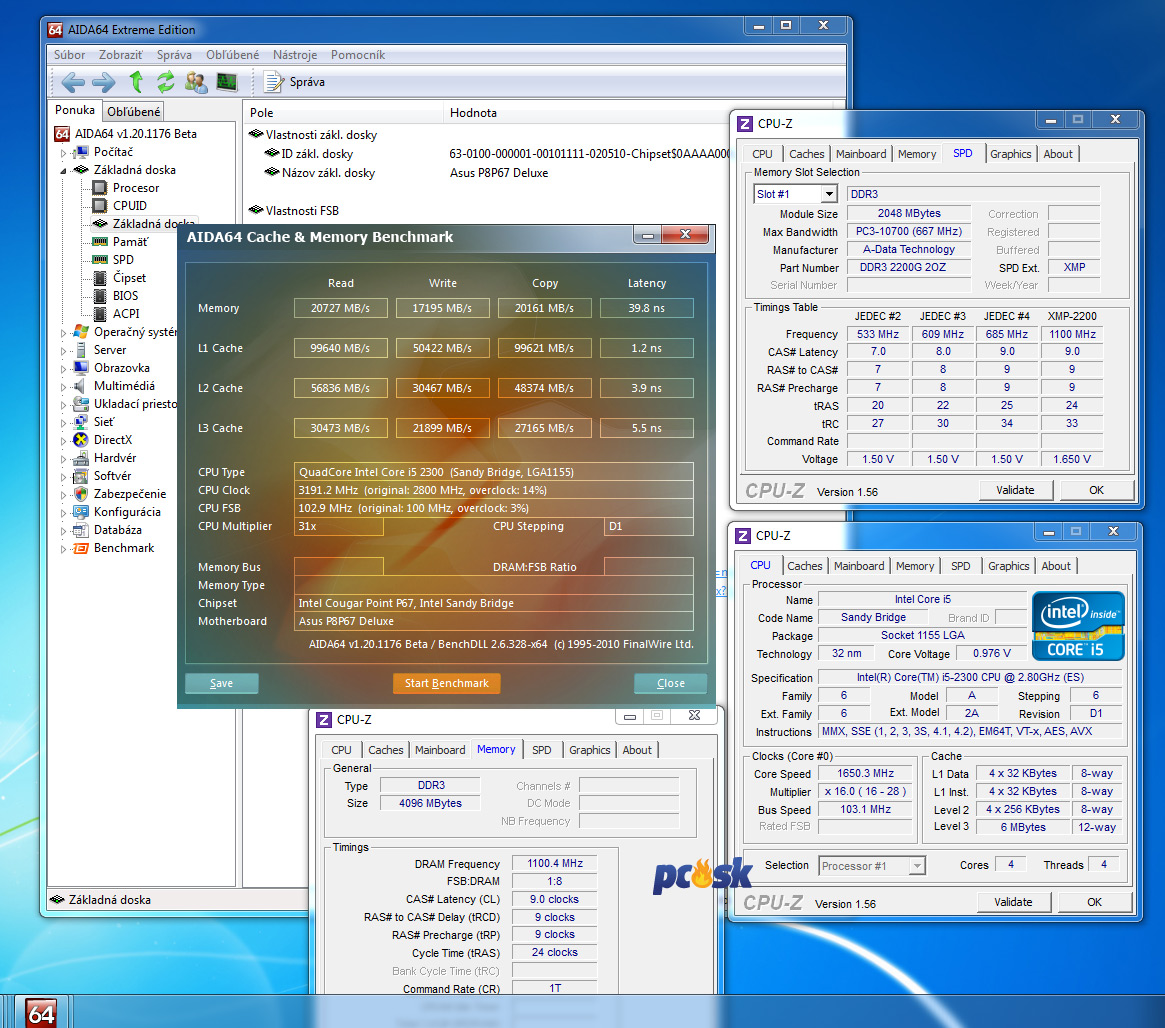The width and height of the screenshot is (1165, 1028).
Task: Open the Správa report toolbar button
Action: pyautogui.click(x=295, y=82)
